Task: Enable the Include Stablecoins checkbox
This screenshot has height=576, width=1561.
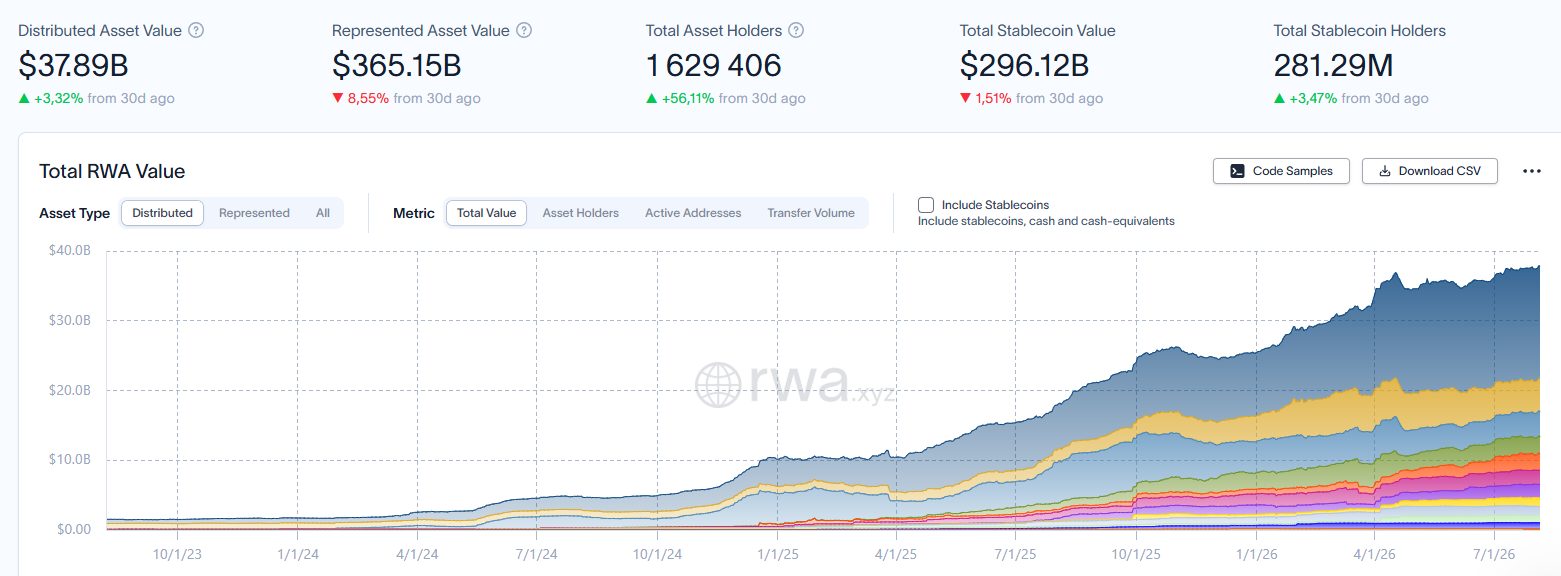Action: click(926, 205)
